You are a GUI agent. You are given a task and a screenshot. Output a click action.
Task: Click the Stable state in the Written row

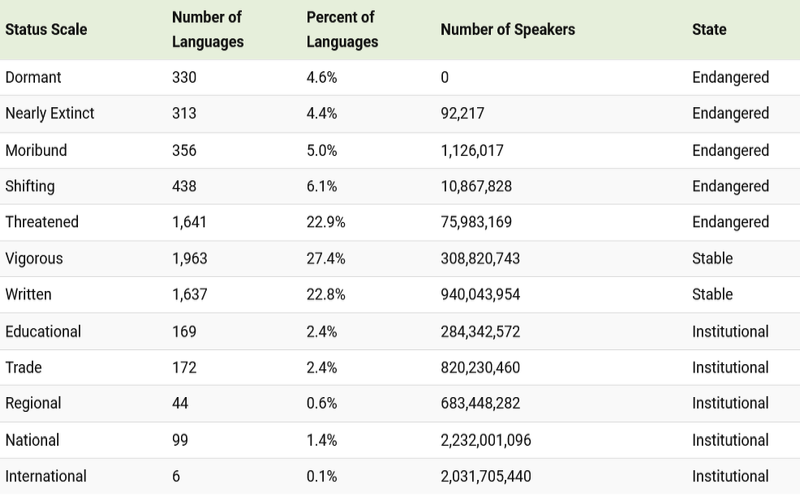click(x=712, y=295)
